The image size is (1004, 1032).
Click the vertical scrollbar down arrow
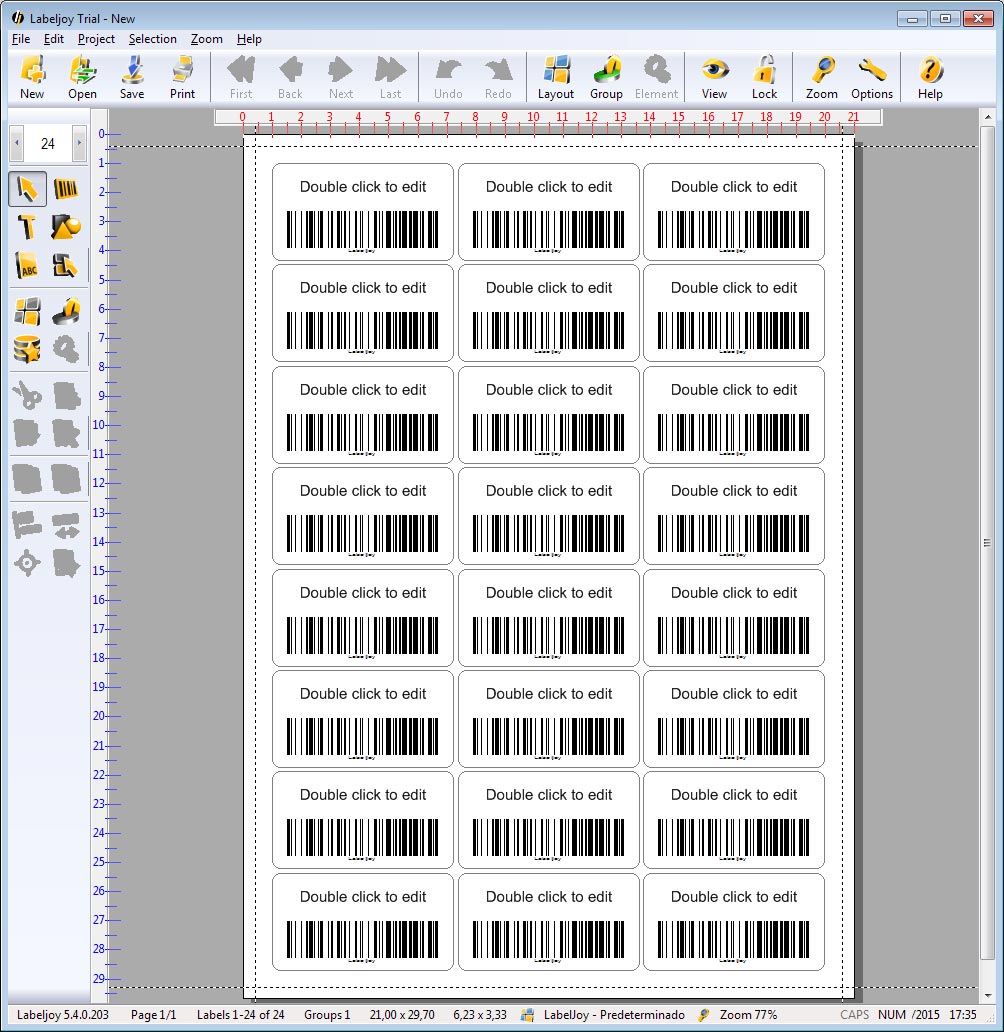(988, 996)
